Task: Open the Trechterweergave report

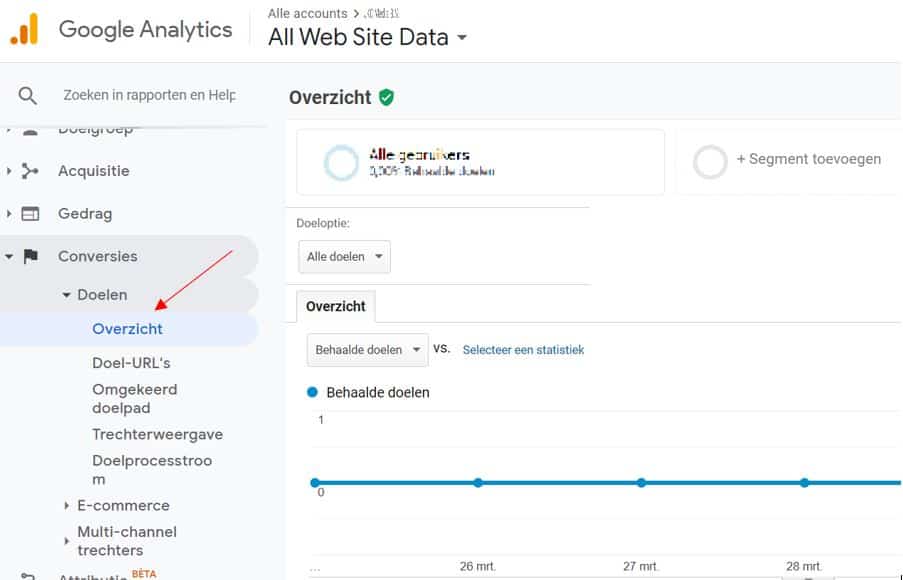Action: point(157,434)
